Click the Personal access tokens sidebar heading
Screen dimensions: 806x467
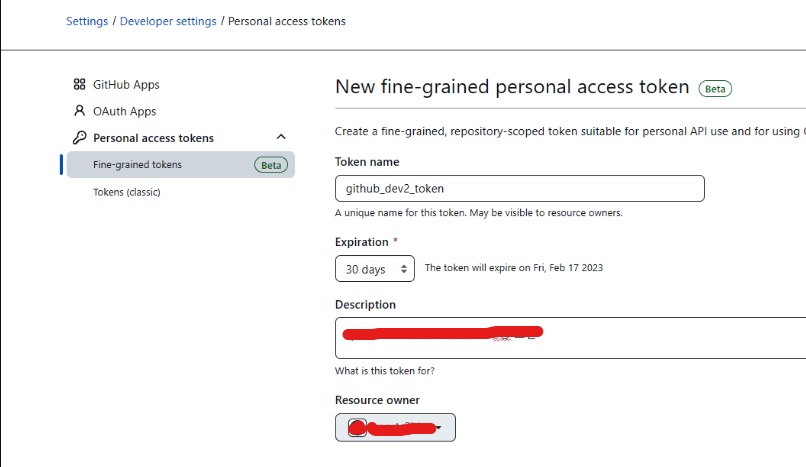tap(153, 138)
